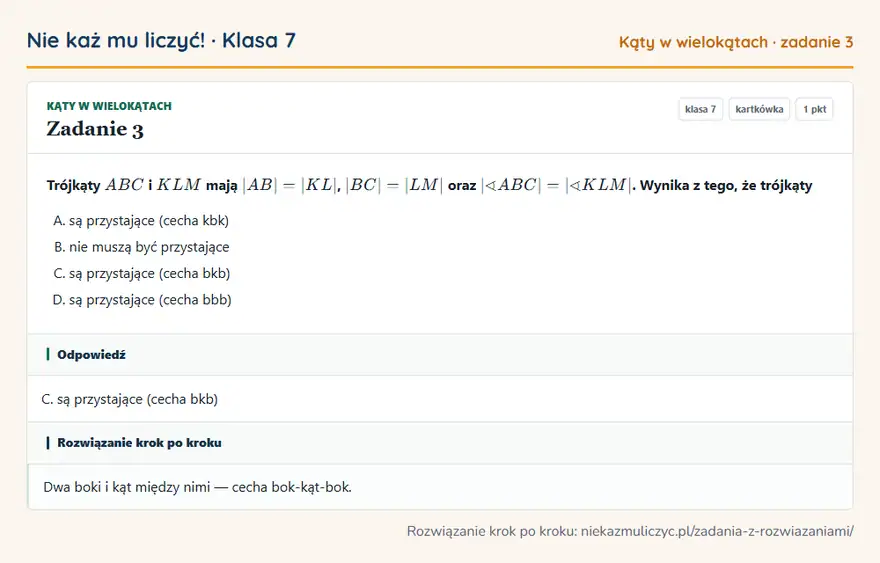The width and height of the screenshot is (880, 563).
Task: Select answer B 'nie muszą być przystające'
Action: [x=141, y=247]
